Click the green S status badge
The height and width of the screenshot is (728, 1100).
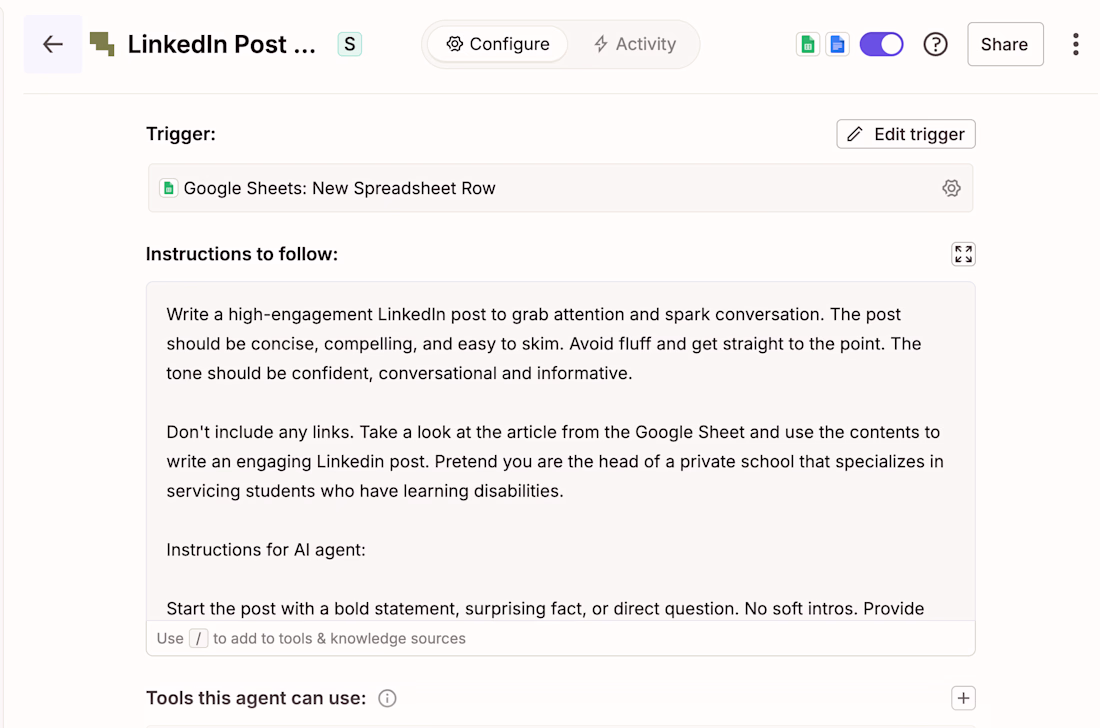349,44
